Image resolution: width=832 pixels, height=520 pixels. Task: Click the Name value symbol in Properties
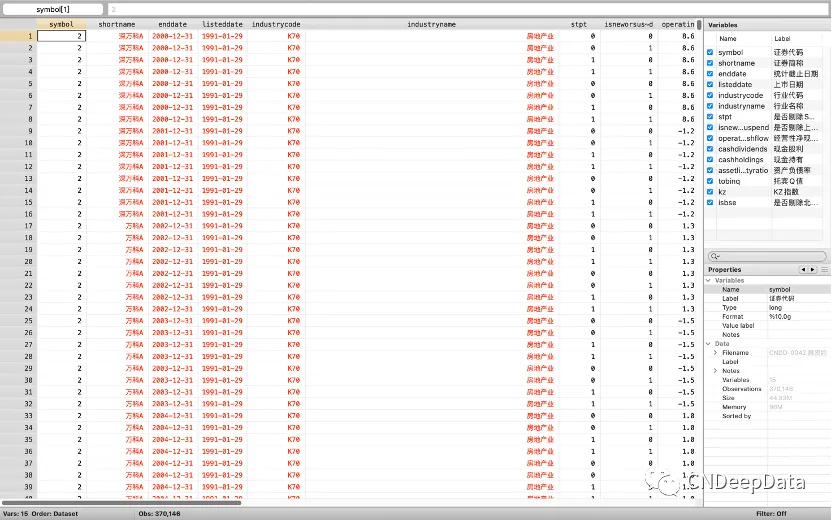click(x=779, y=290)
